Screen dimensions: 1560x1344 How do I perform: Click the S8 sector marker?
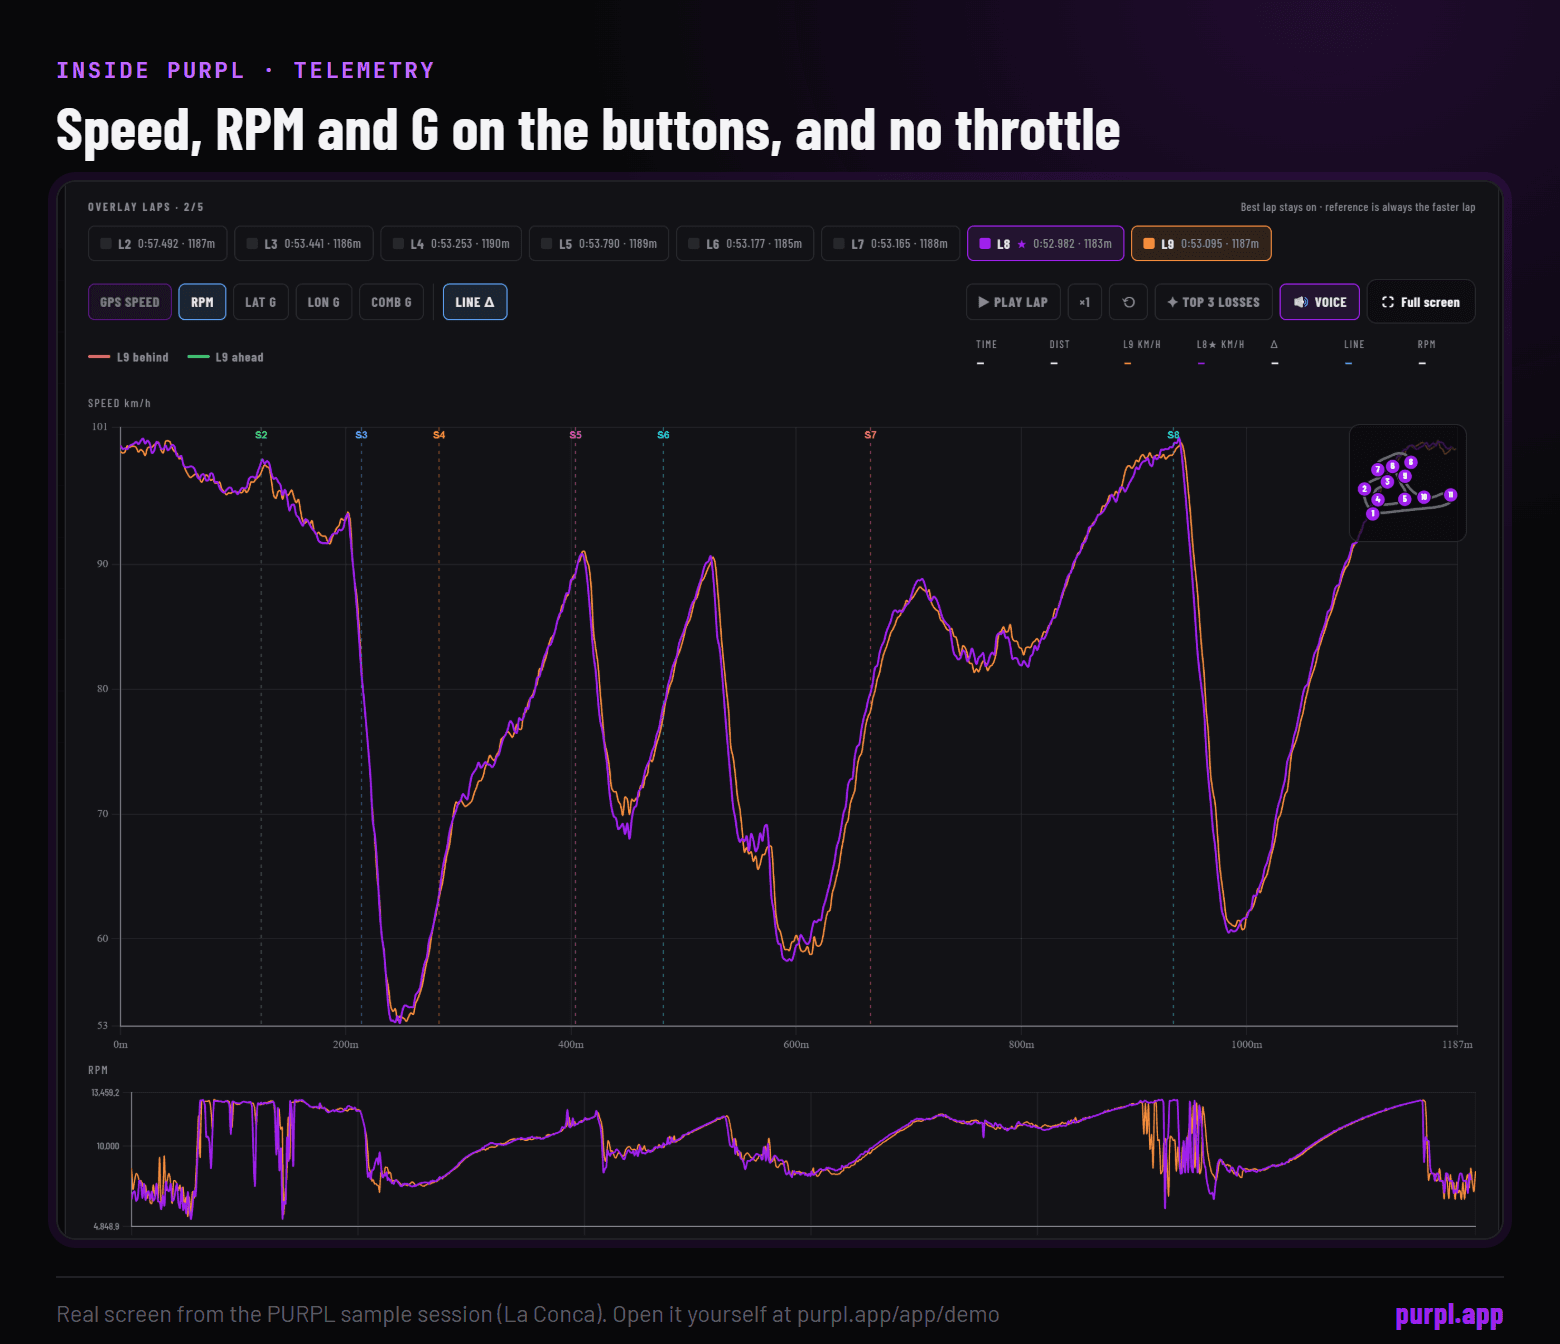(1173, 435)
